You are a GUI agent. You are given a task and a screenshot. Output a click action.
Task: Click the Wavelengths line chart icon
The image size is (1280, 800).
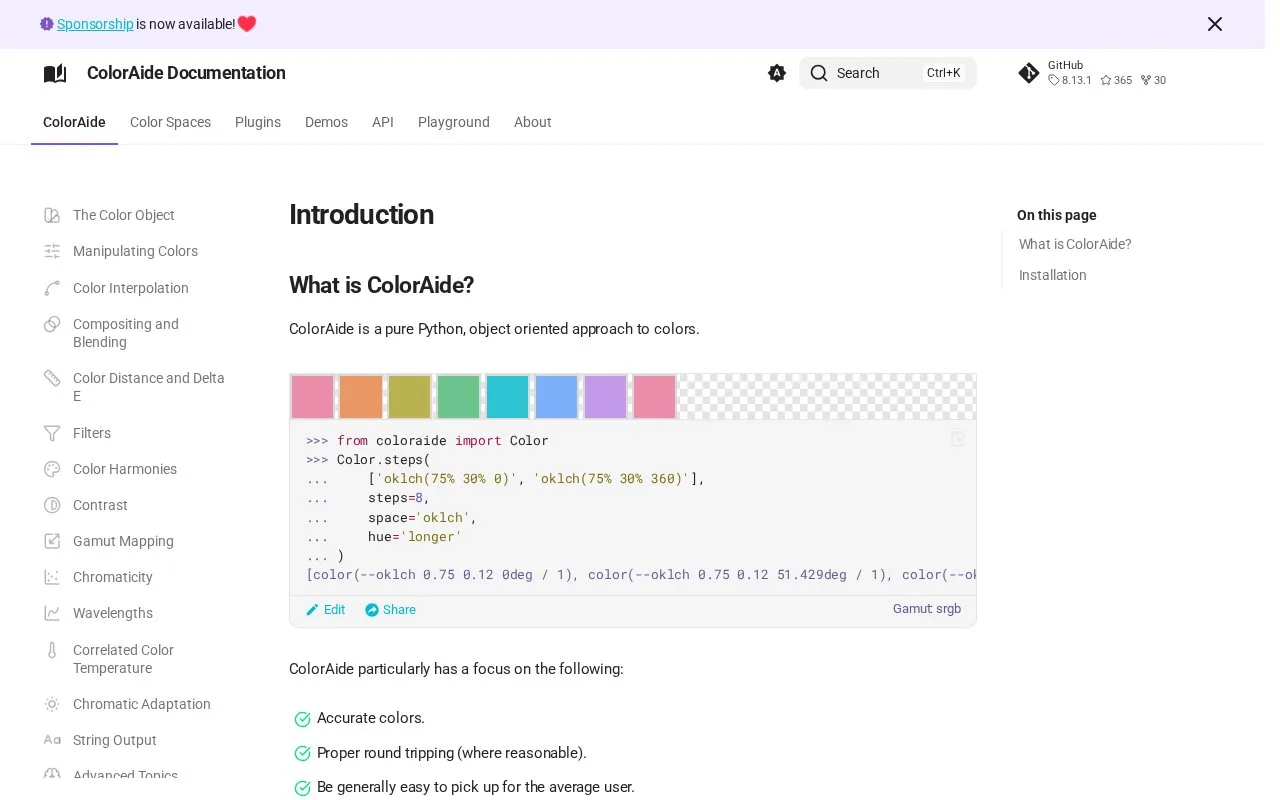(52, 613)
